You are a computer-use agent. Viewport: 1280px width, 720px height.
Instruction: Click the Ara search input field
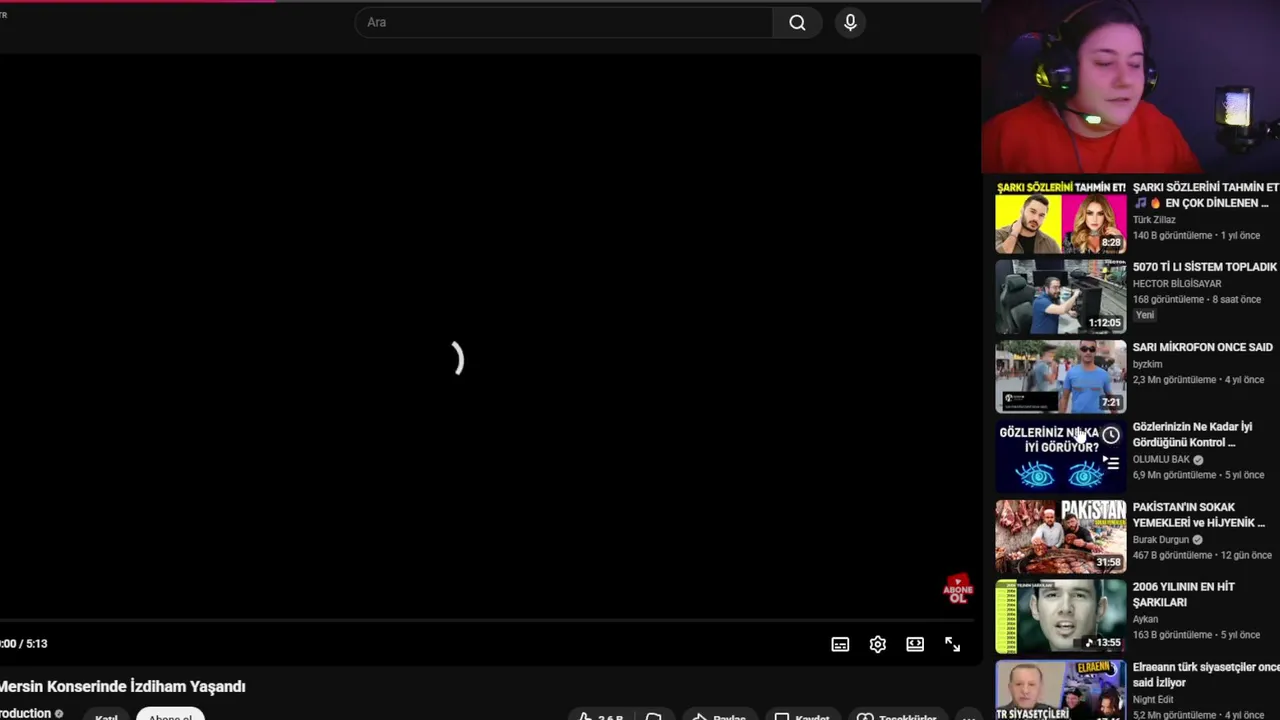pos(564,23)
